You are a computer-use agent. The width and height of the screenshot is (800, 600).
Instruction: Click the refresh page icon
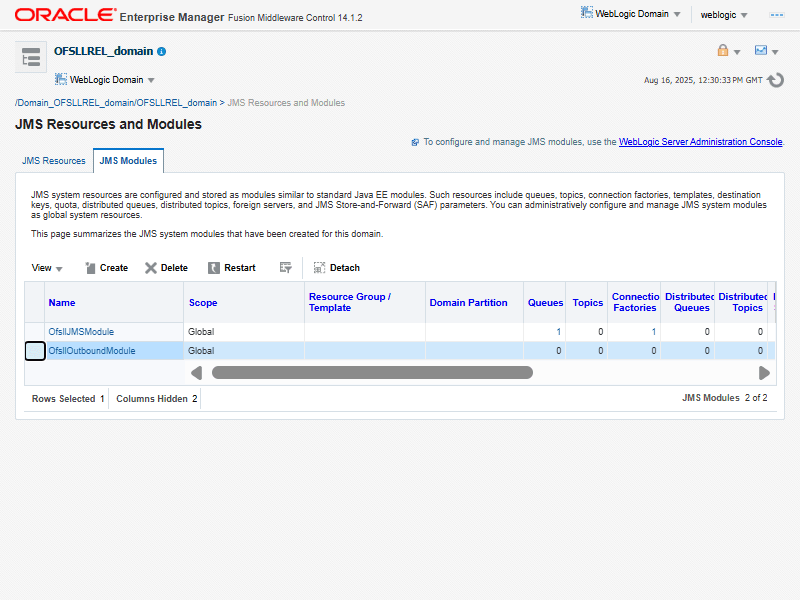pyautogui.click(x=776, y=80)
